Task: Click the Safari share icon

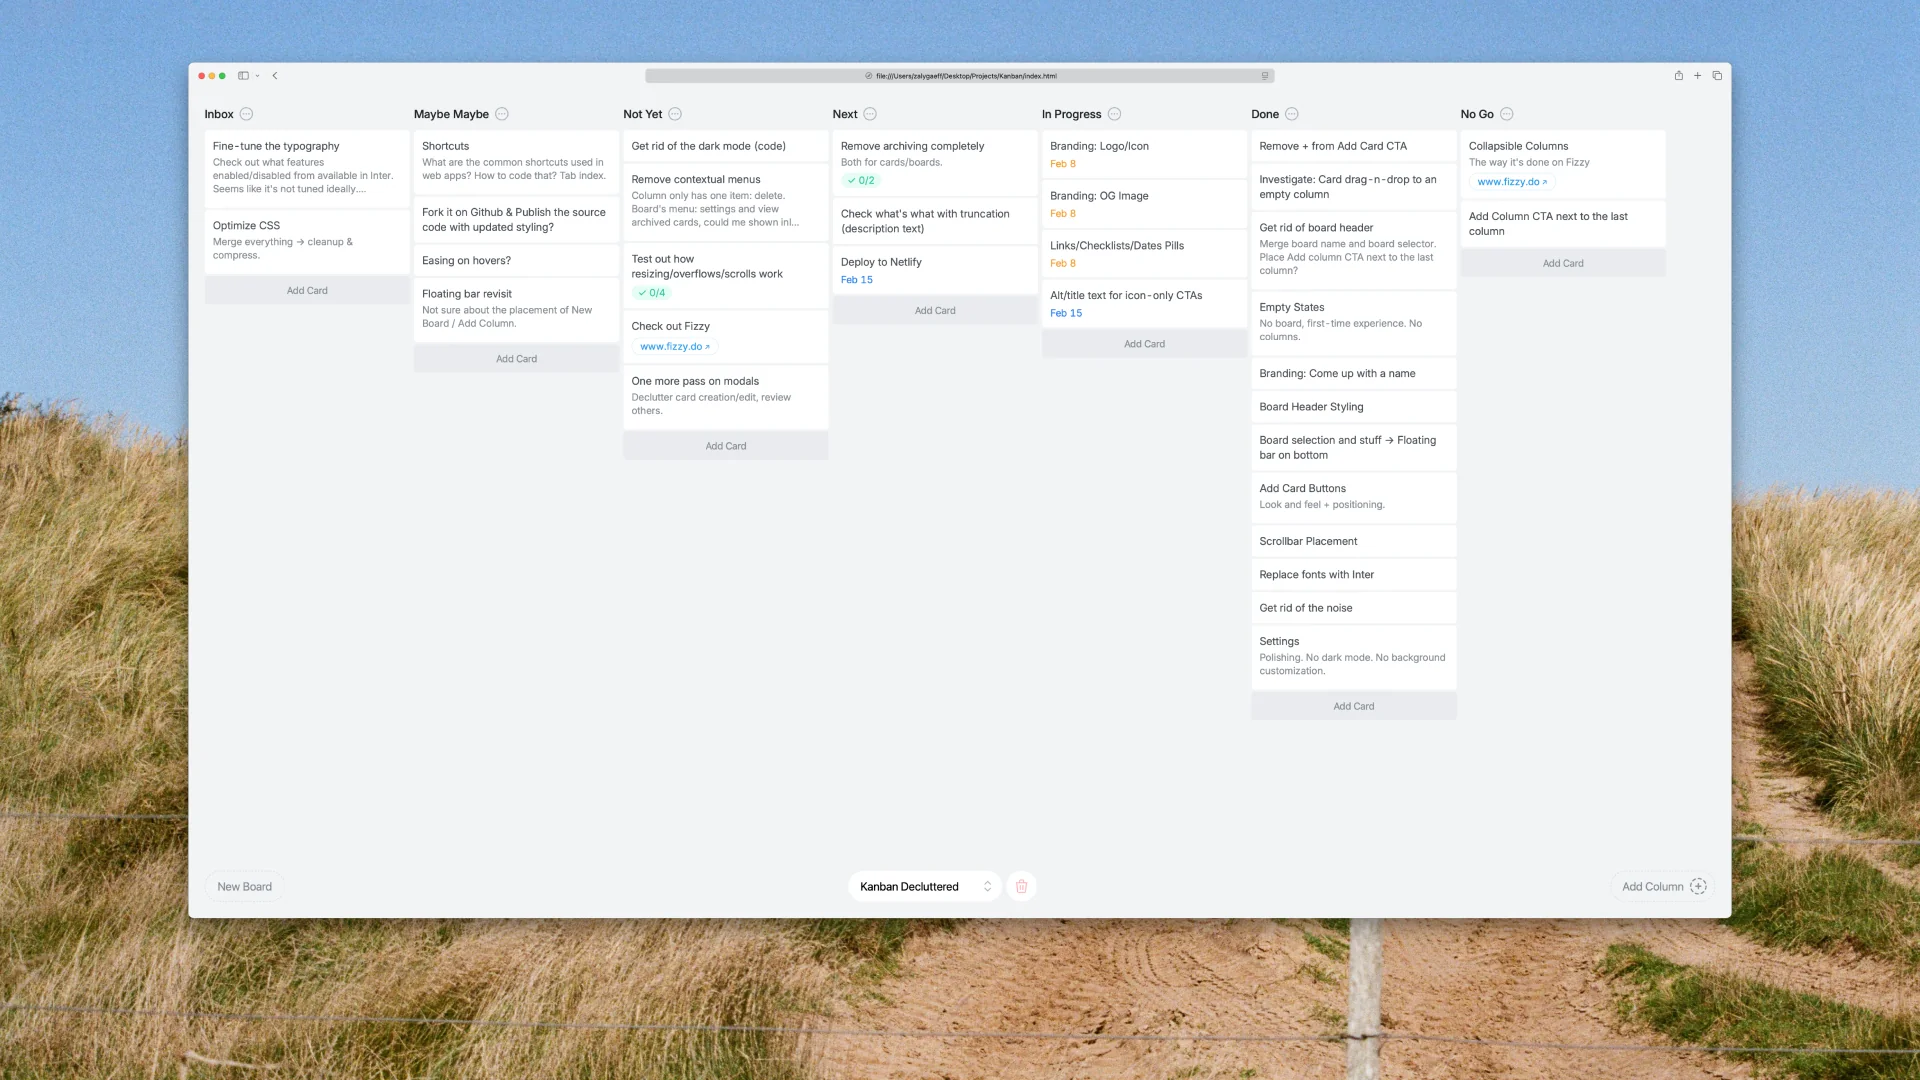Action: pyautogui.click(x=1679, y=76)
